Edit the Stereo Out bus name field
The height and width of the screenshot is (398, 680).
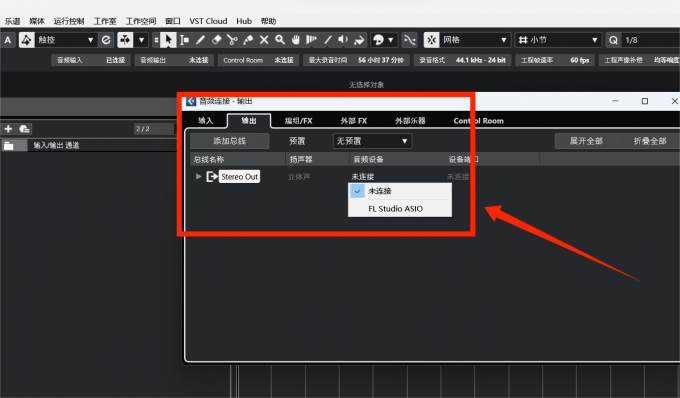pyautogui.click(x=239, y=176)
